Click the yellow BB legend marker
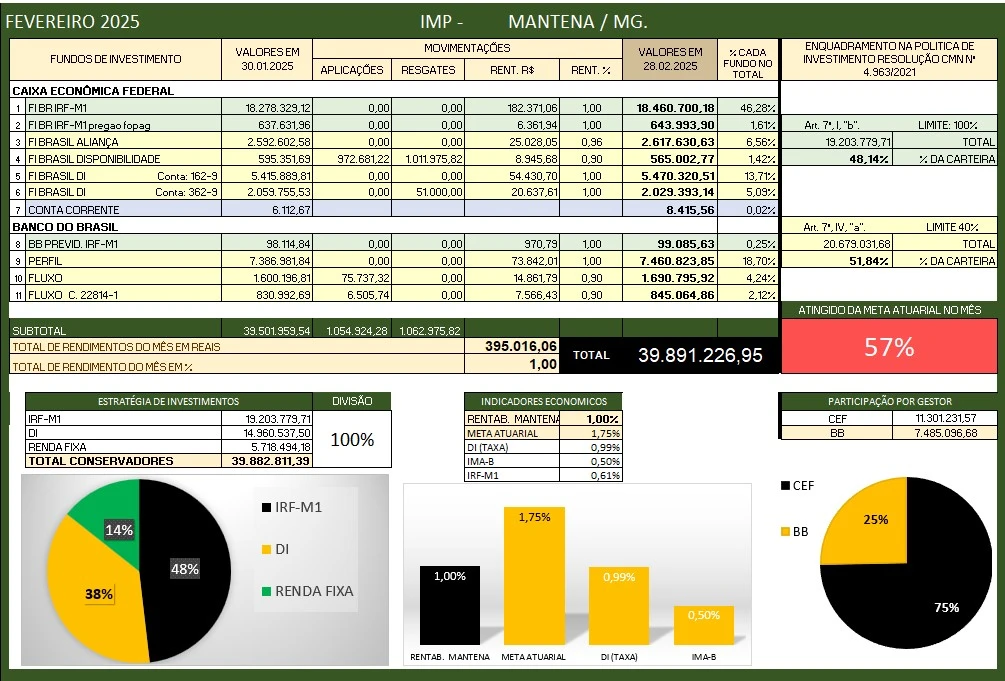Viewport: 1005px width, 681px height. coord(783,531)
